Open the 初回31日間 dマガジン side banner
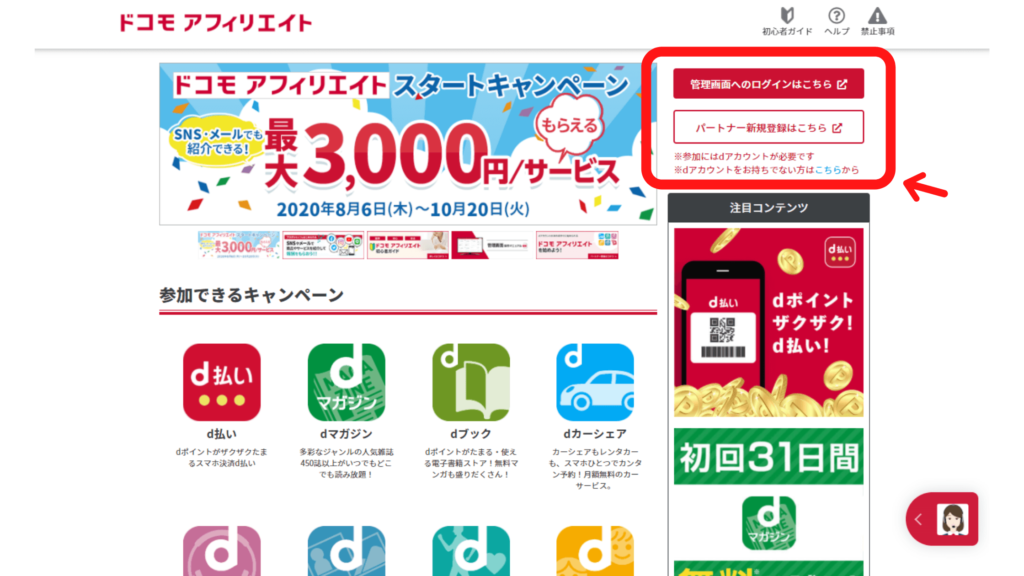 pos(769,502)
